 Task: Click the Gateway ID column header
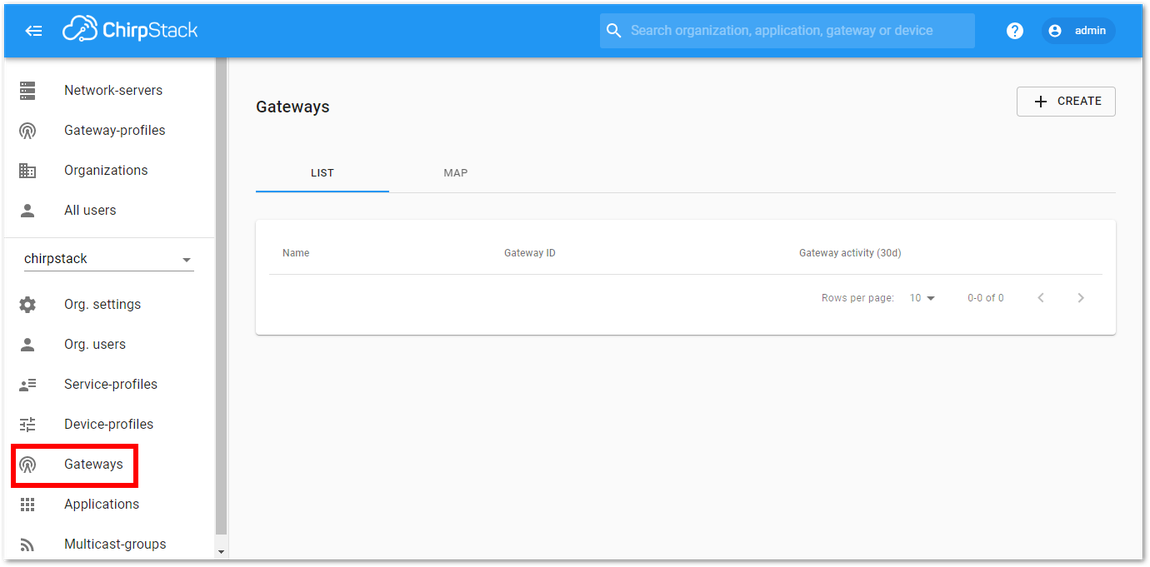point(530,253)
